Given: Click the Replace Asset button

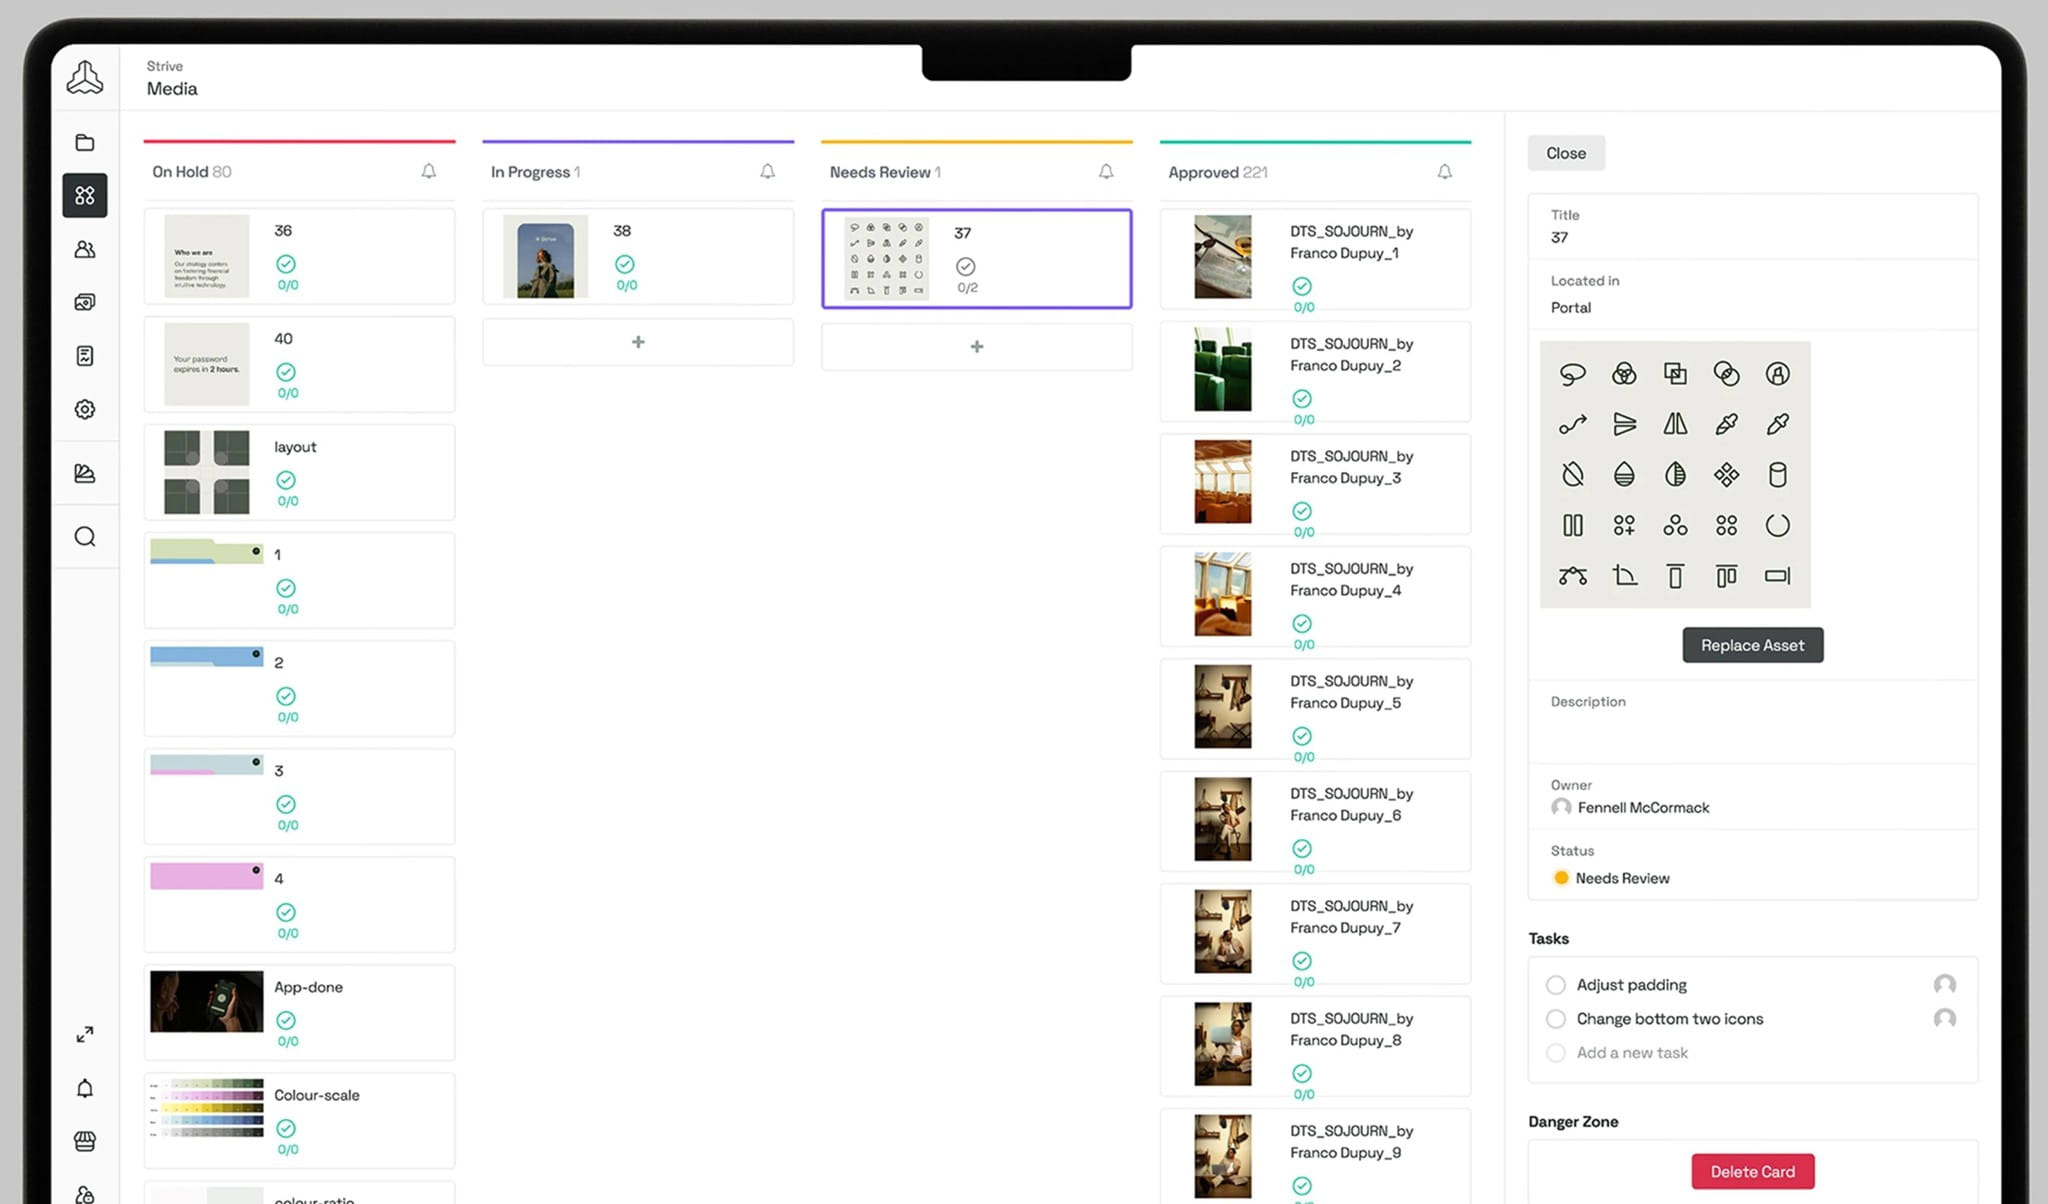Looking at the screenshot, I should point(1752,645).
